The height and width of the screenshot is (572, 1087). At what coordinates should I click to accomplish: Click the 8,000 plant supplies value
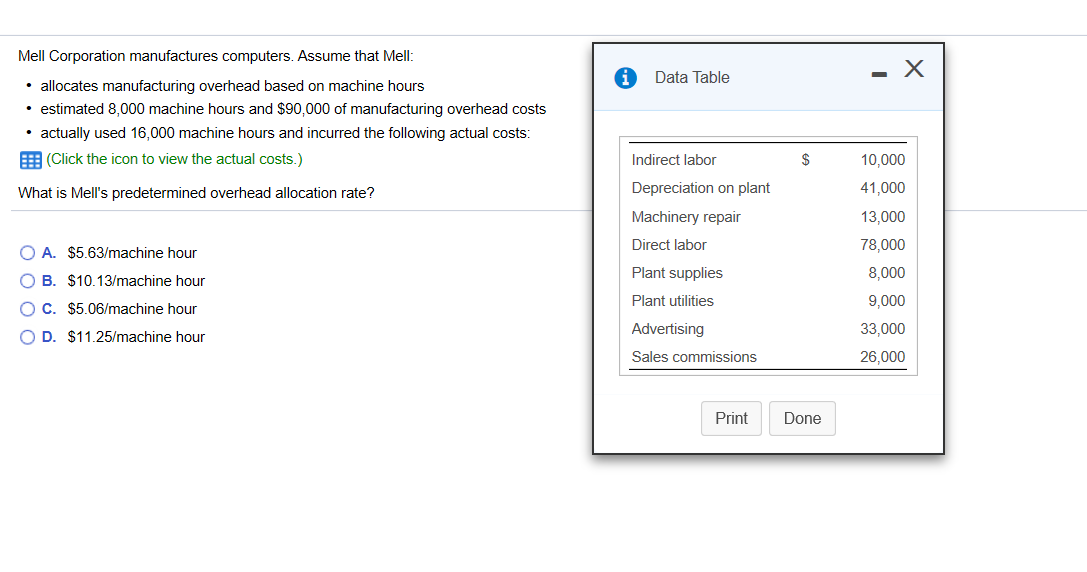coord(887,273)
